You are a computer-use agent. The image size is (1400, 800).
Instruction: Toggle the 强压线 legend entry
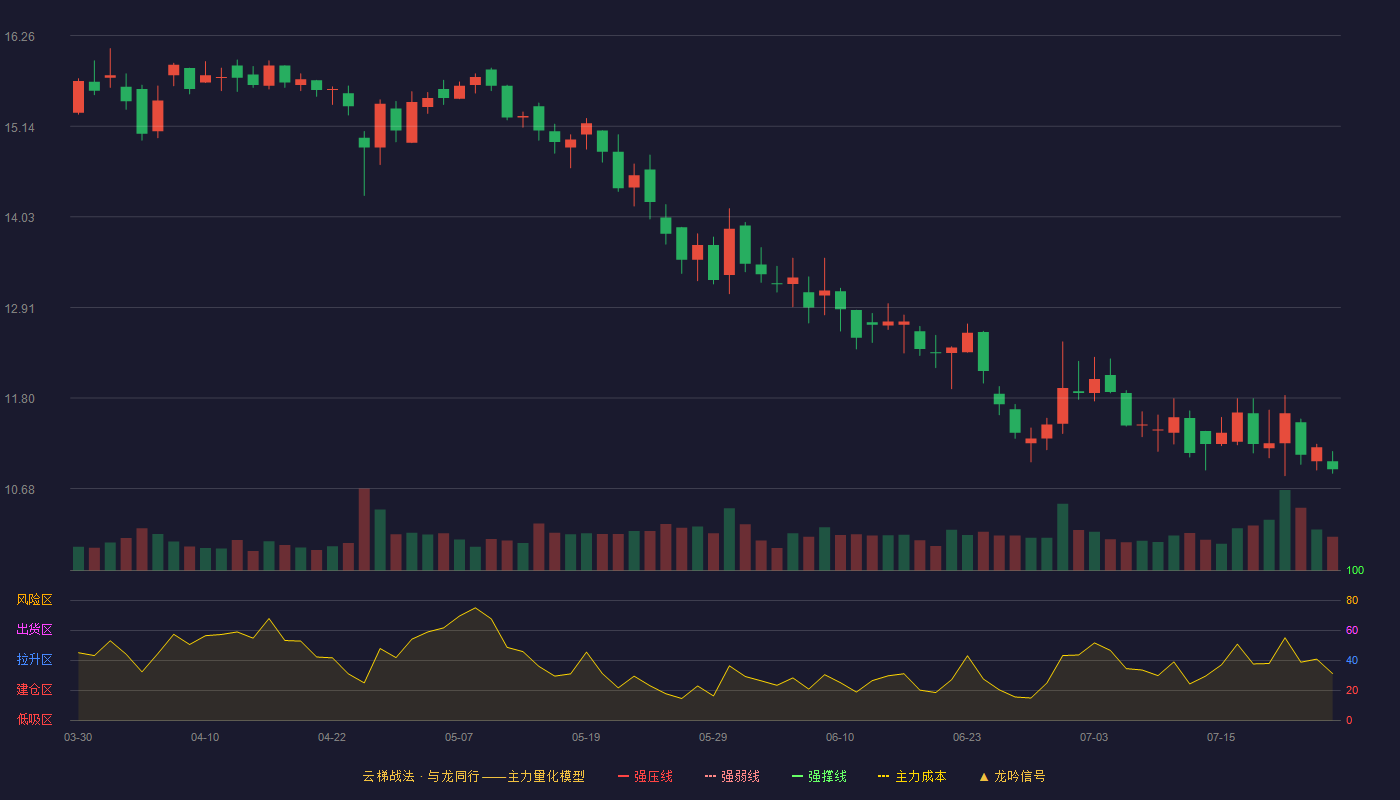coord(645,776)
